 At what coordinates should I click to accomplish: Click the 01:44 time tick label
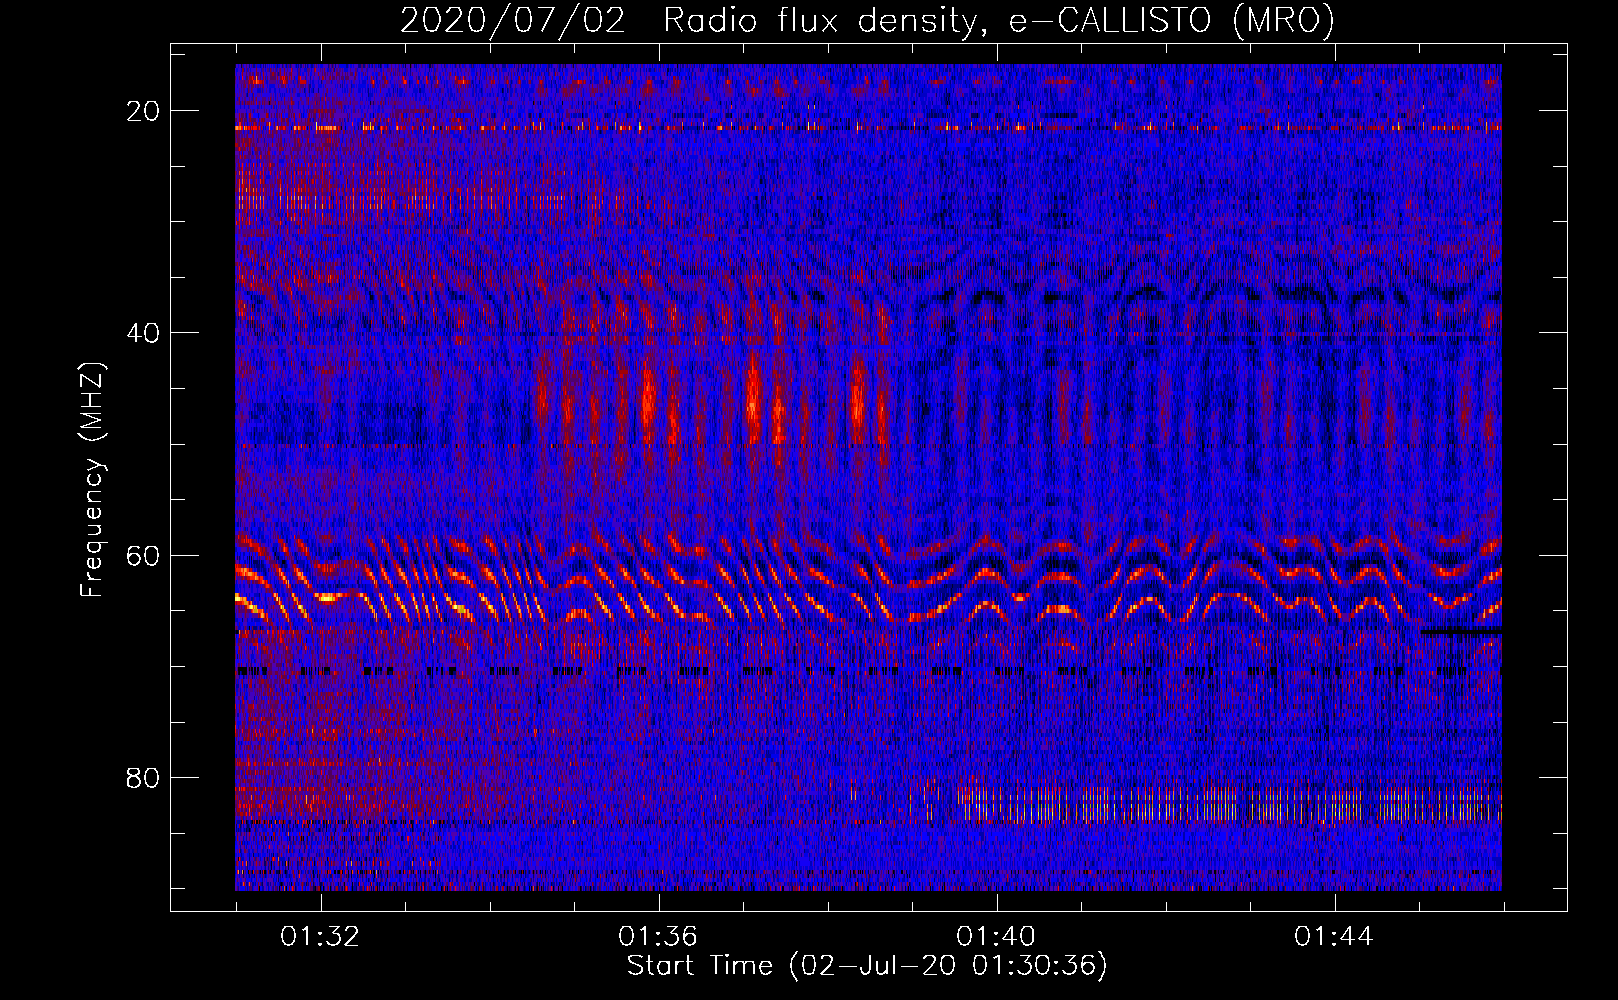[x=1334, y=937]
